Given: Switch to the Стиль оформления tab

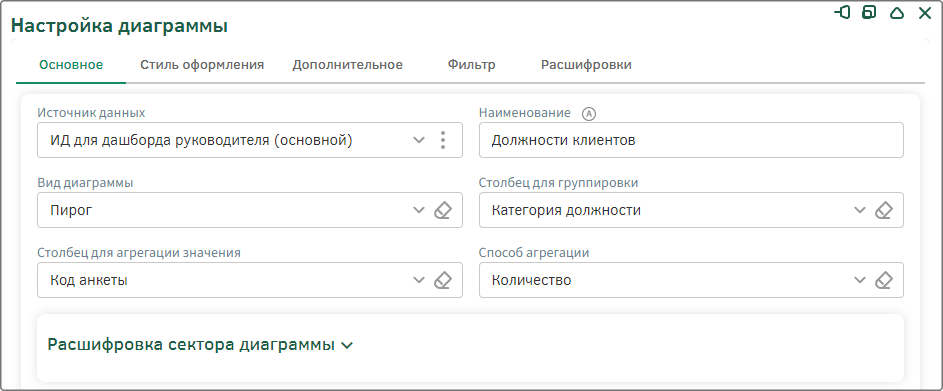Looking at the screenshot, I should pos(202,65).
